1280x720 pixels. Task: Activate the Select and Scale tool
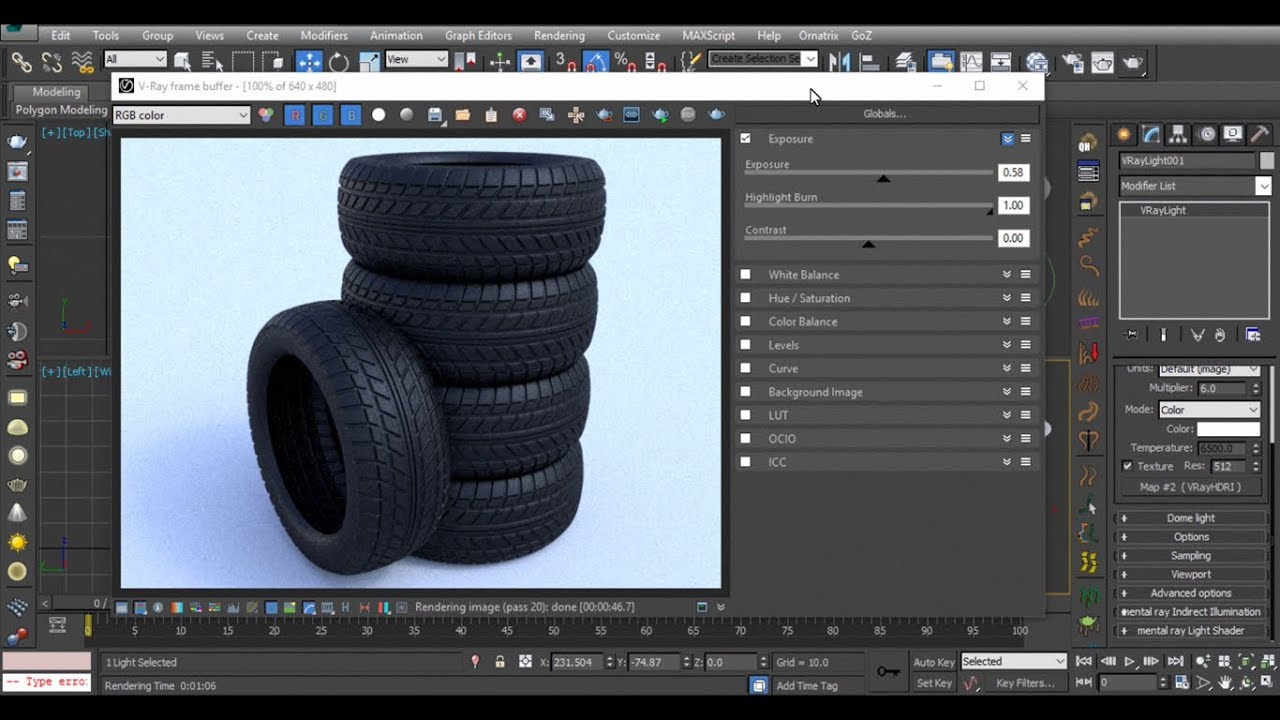pyautogui.click(x=369, y=61)
